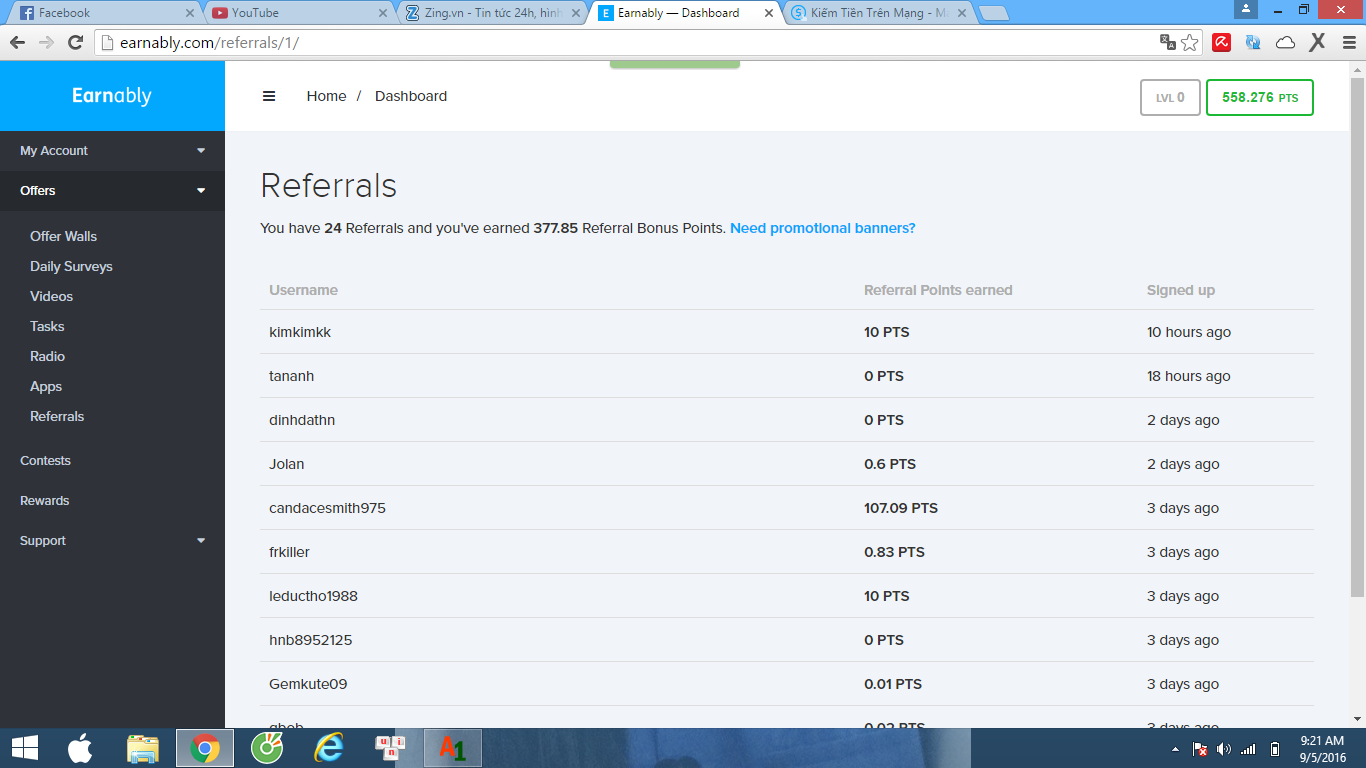Image resolution: width=1366 pixels, height=768 pixels.
Task: Close the Facebook tab
Action: (190, 13)
